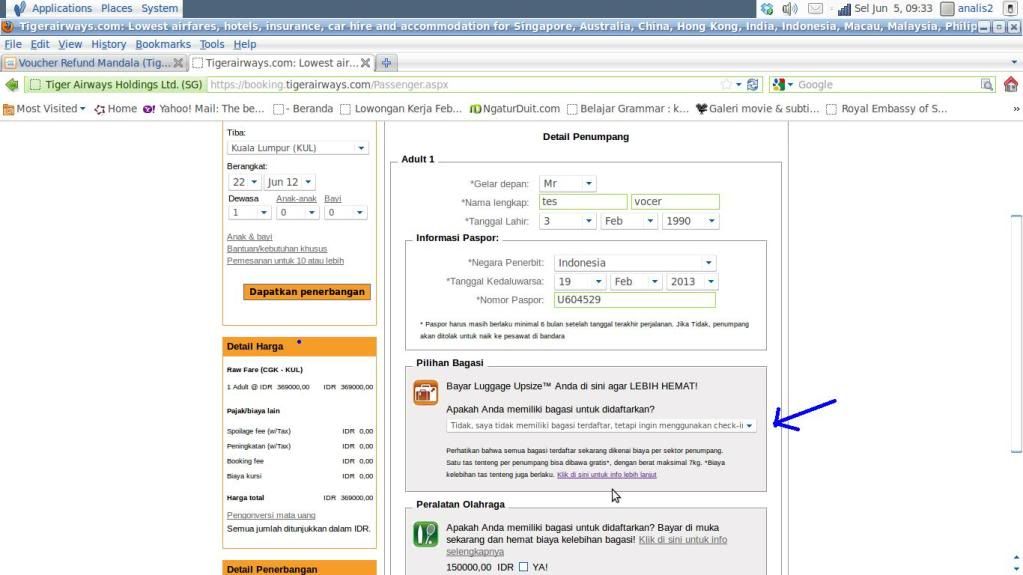Image resolution: width=1023 pixels, height=575 pixels.
Task: Click the network signal tray icon
Action: coord(844,8)
